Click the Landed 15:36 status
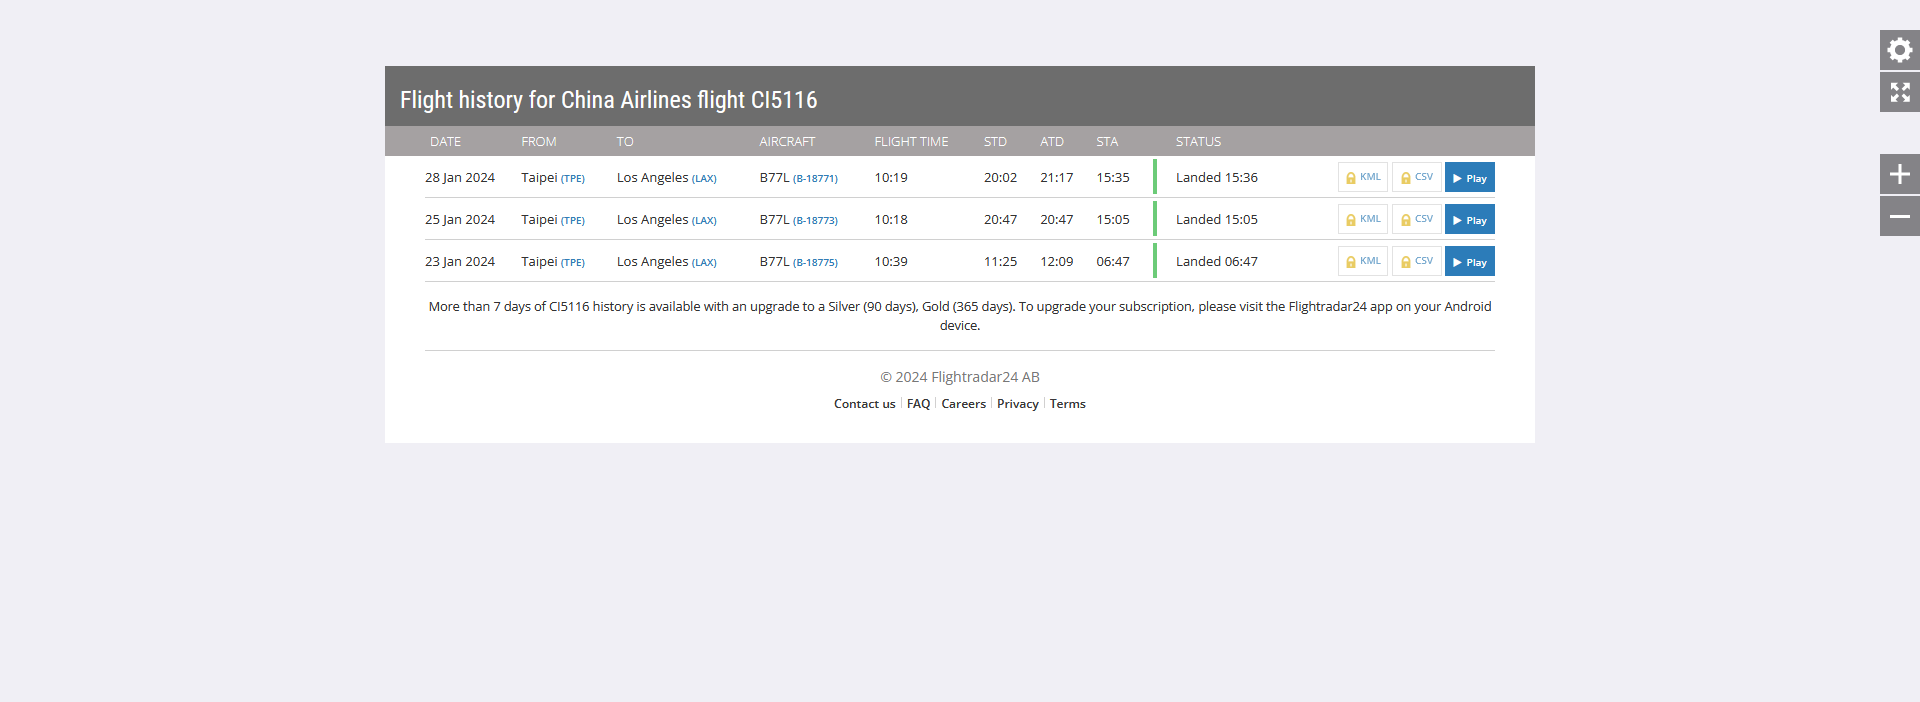Image resolution: width=1920 pixels, height=702 pixels. [1217, 178]
